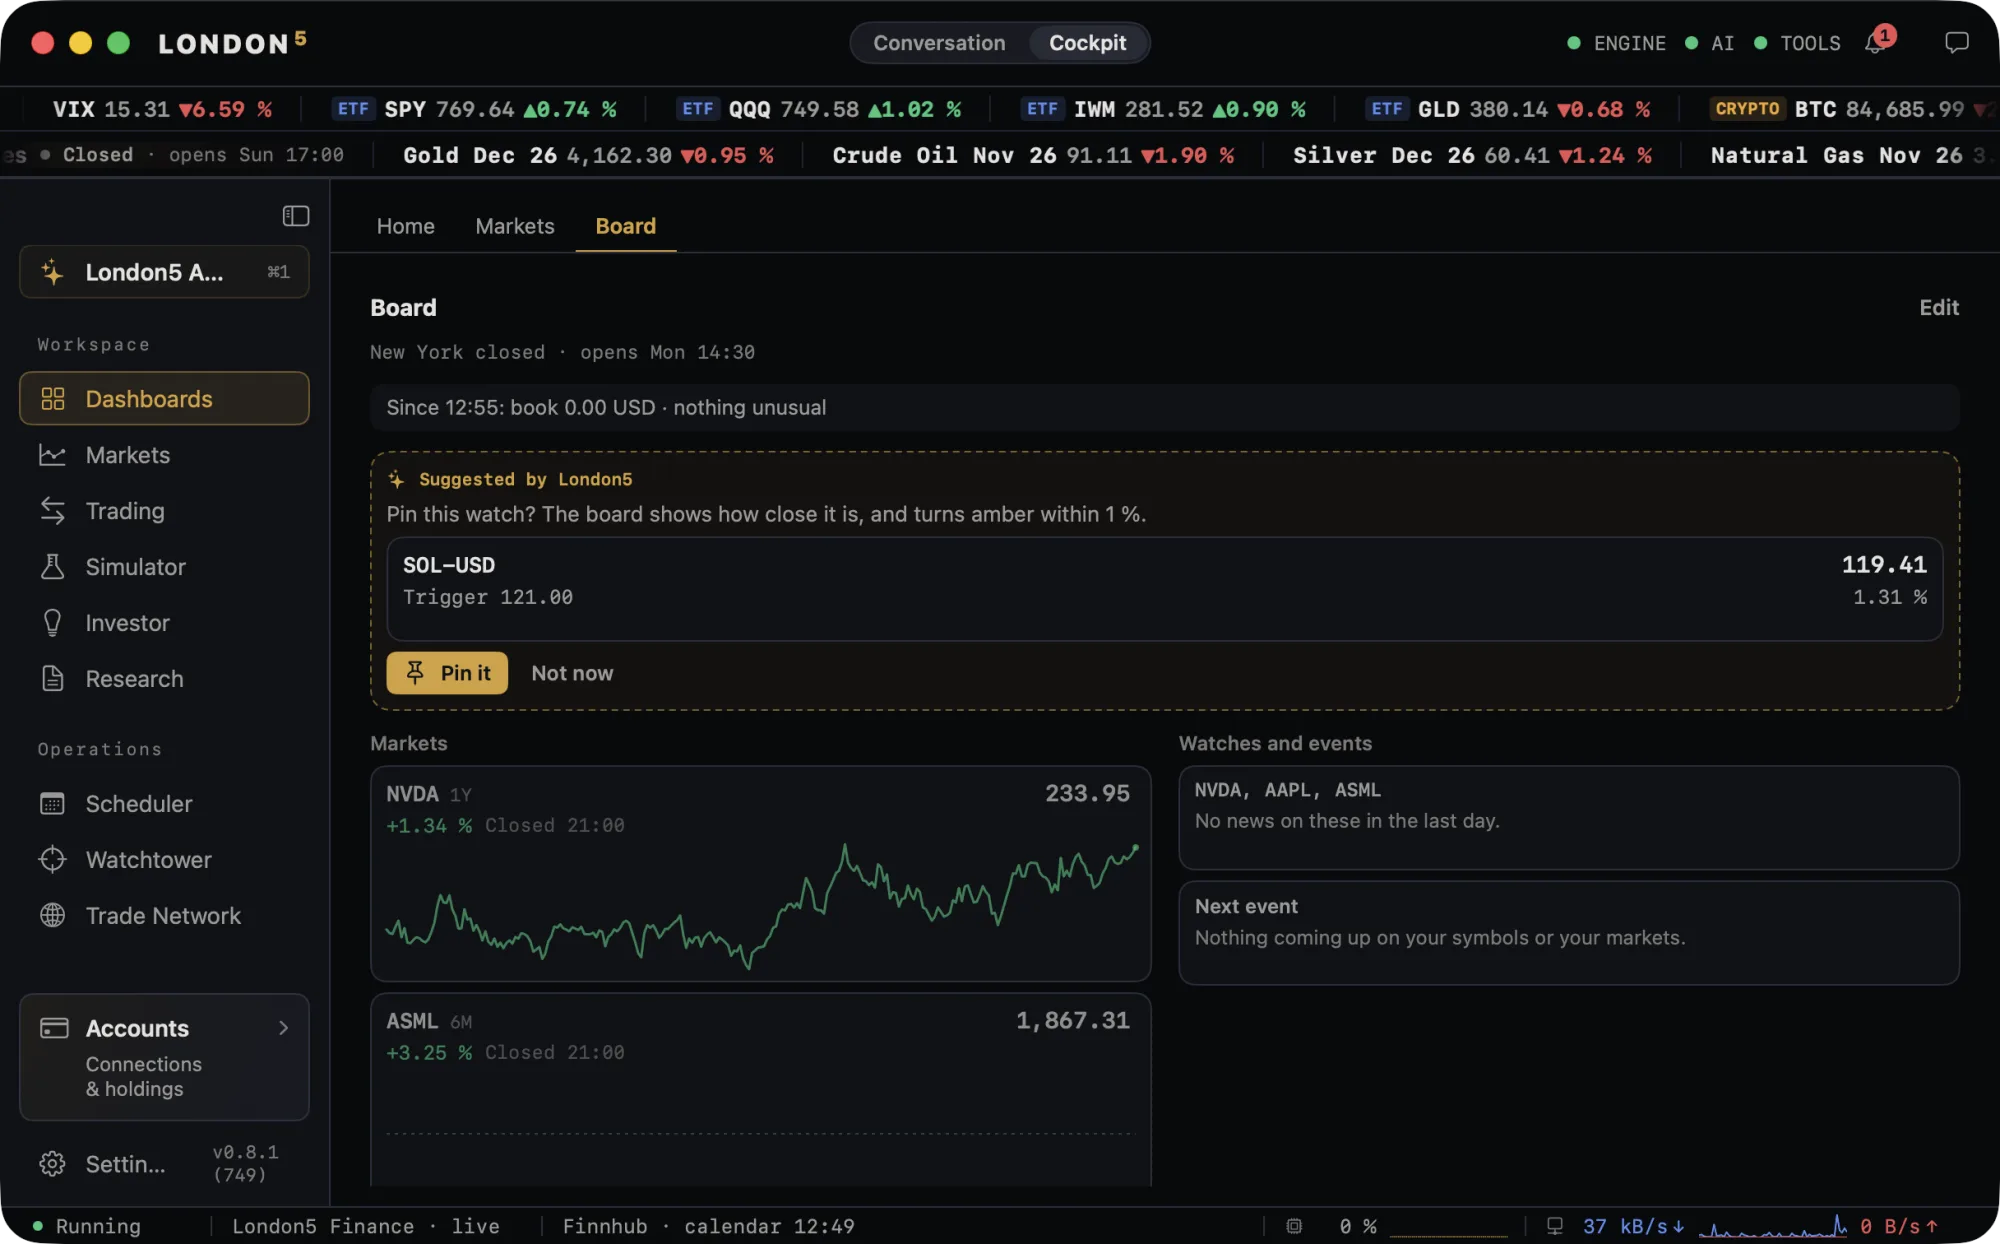Click the Finnhub calendar 12:49 status
2000x1244 pixels.
[708, 1226]
